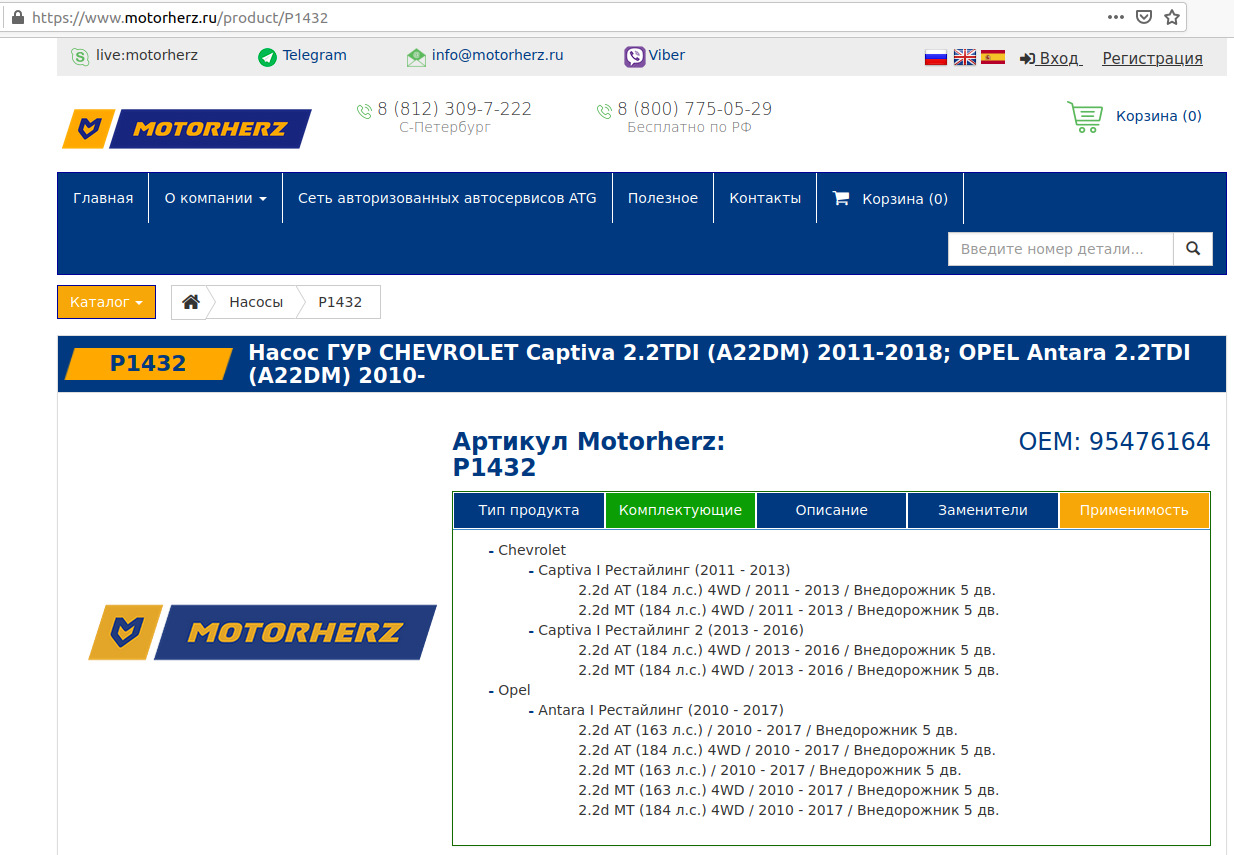Image resolution: width=1234 pixels, height=855 pixels.
Task: Expand the О компании dropdown
Action: click(x=215, y=197)
